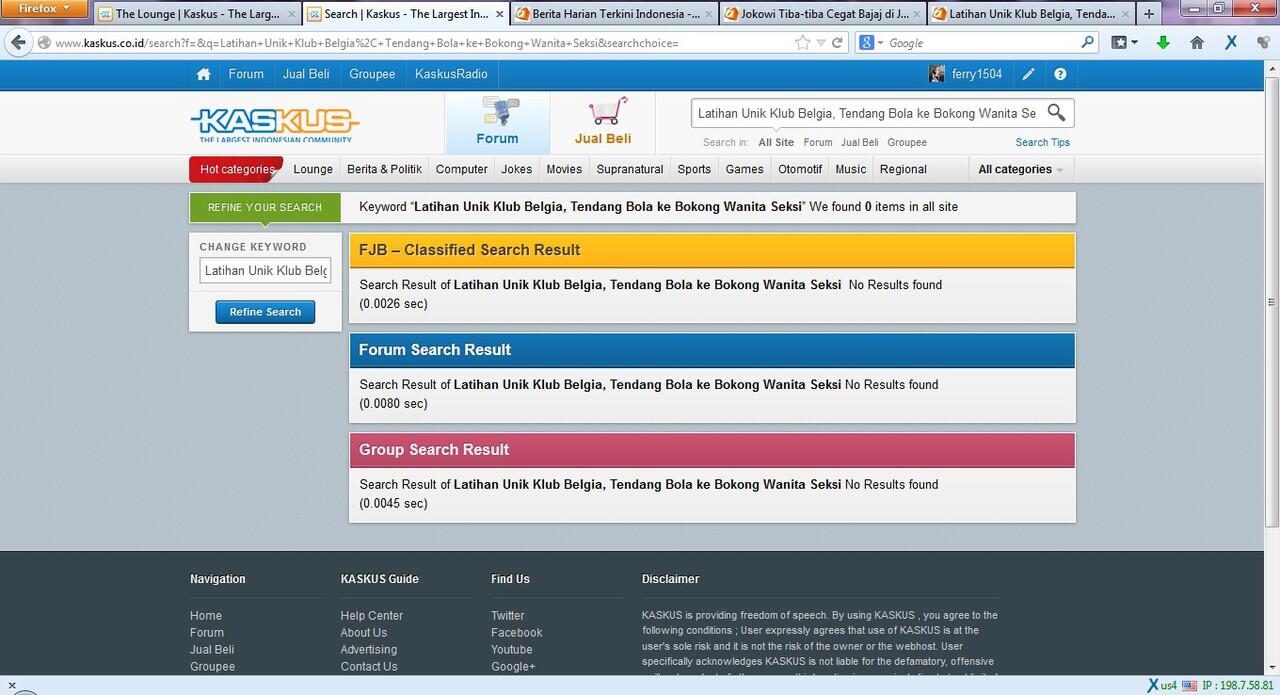Open the Regional category
This screenshot has width=1280, height=695.
[x=903, y=169]
